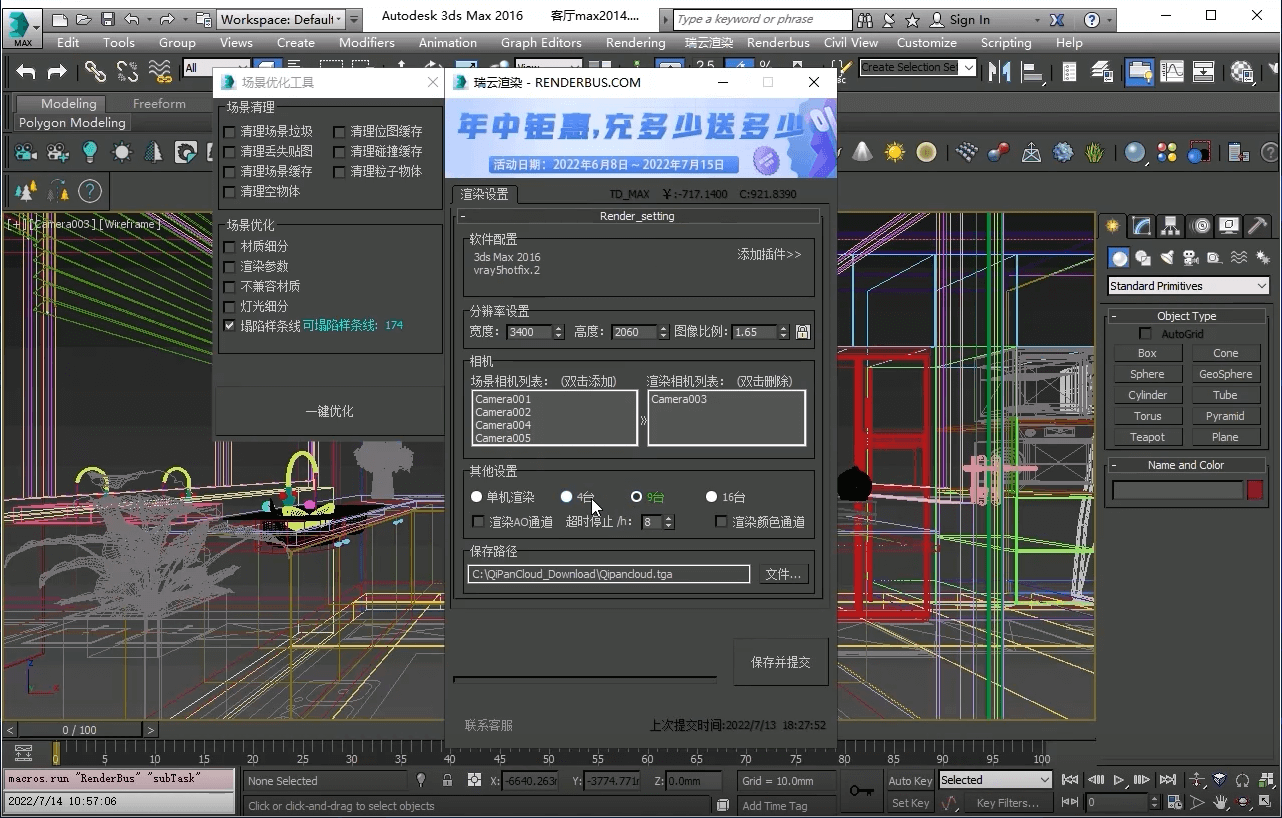Select the 单机渲染 radio option
The image size is (1282, 818).
476,497
